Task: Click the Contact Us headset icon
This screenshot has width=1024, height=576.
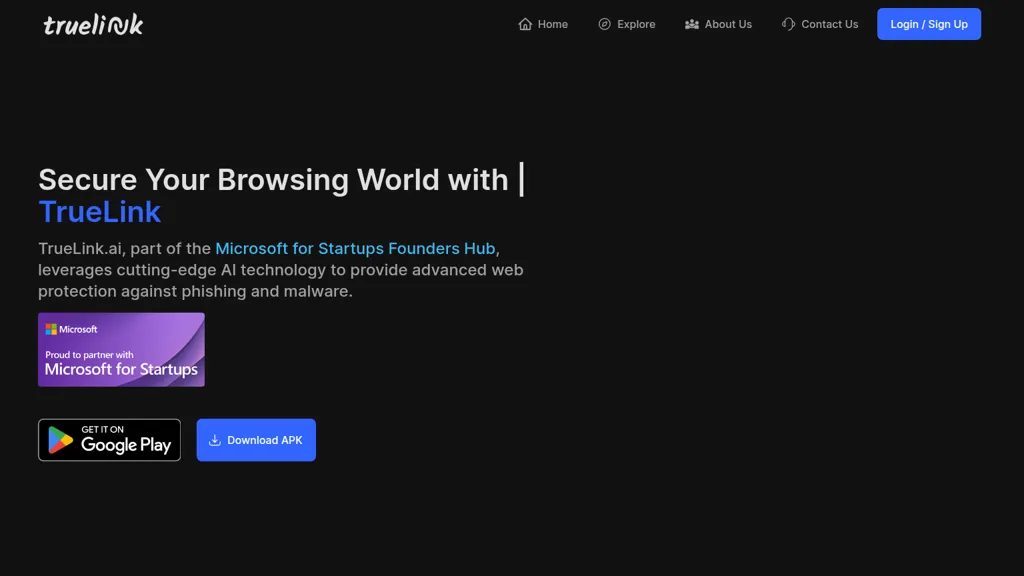Action: click(x=788, y=24)
